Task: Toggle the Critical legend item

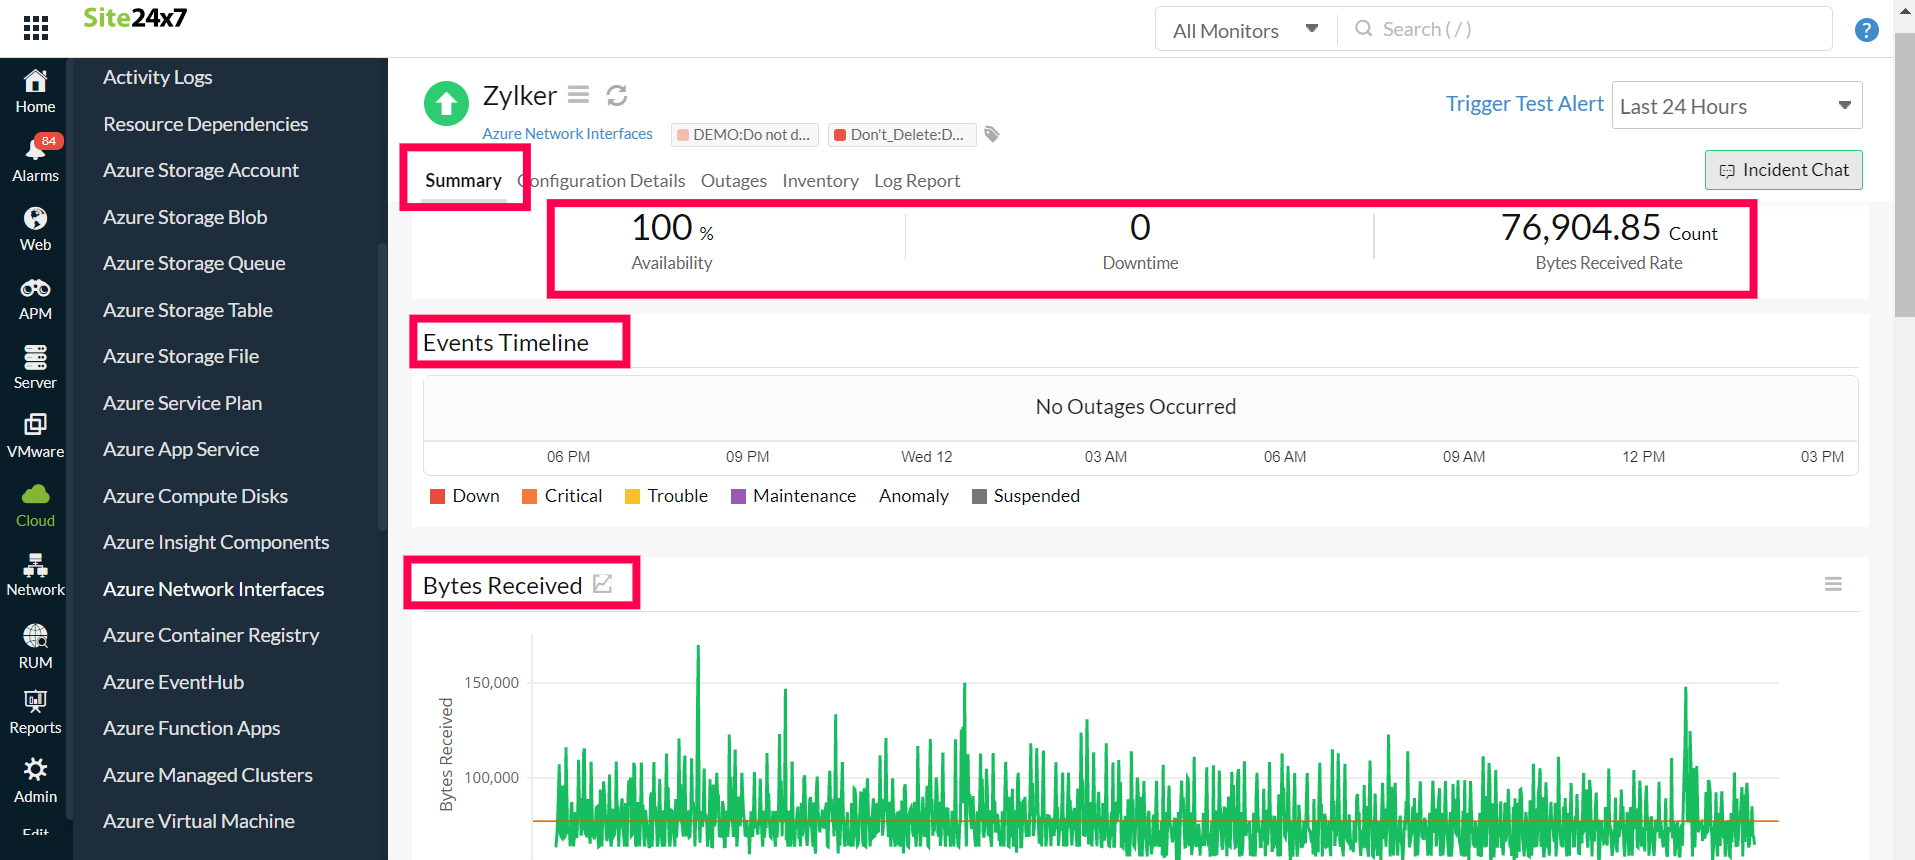Action: click(x=562, y=496)
